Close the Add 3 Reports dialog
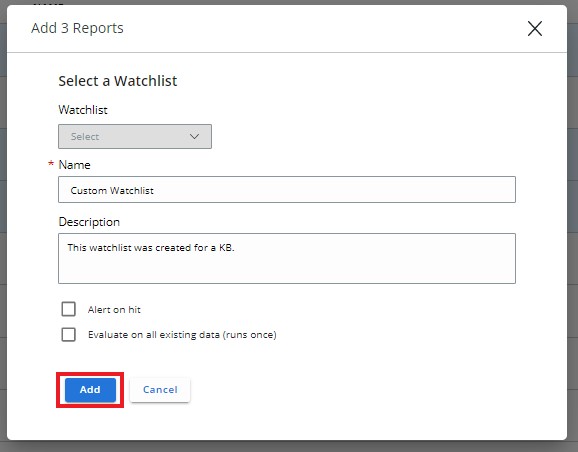Viewport: 578px width, 452px height. (x=535, y=28)
